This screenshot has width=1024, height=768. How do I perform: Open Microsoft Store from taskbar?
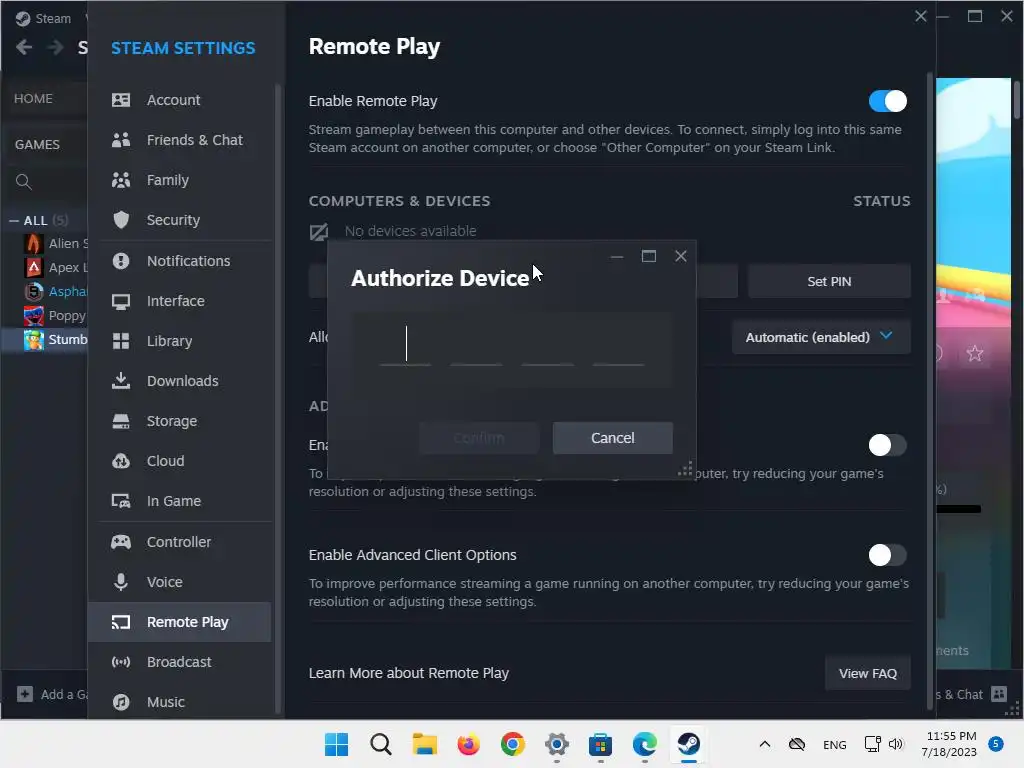coord(600,744)
